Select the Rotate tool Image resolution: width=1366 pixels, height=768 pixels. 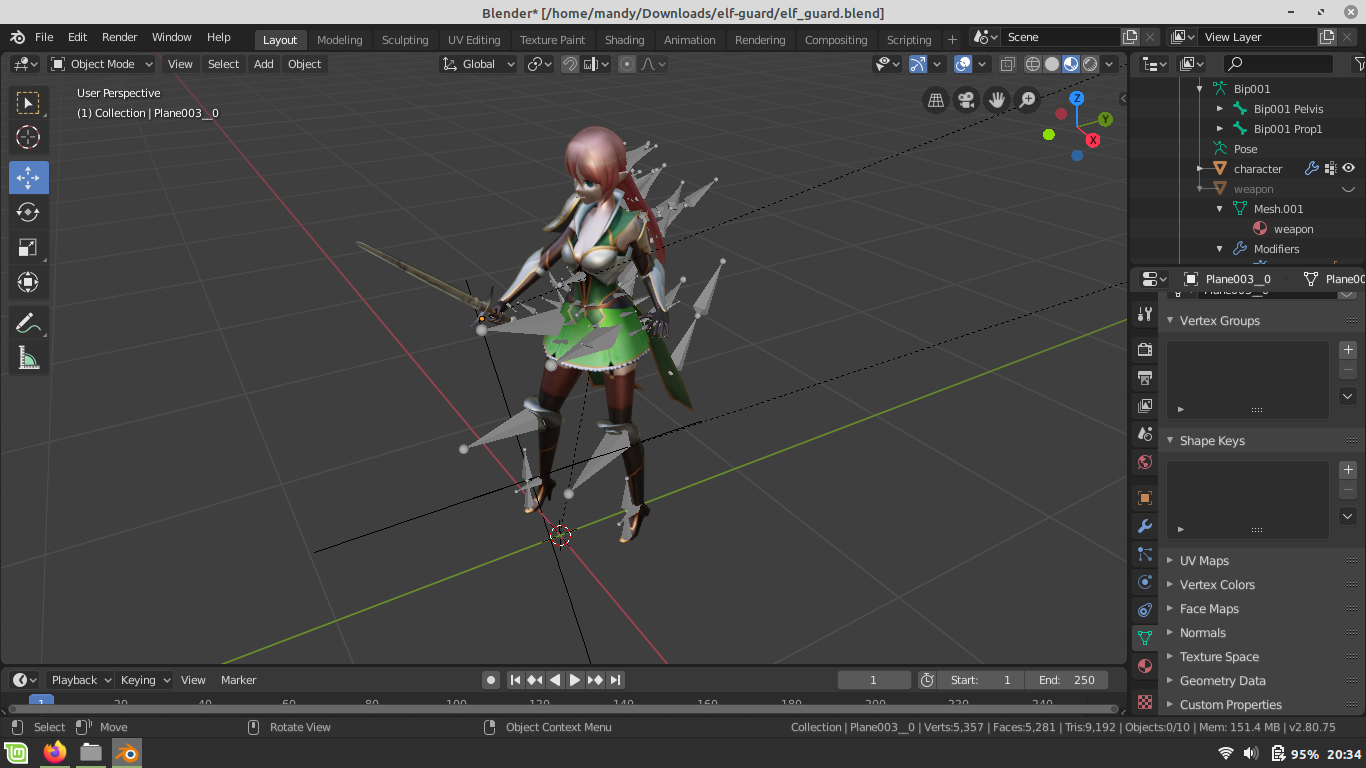pos(28,212)
